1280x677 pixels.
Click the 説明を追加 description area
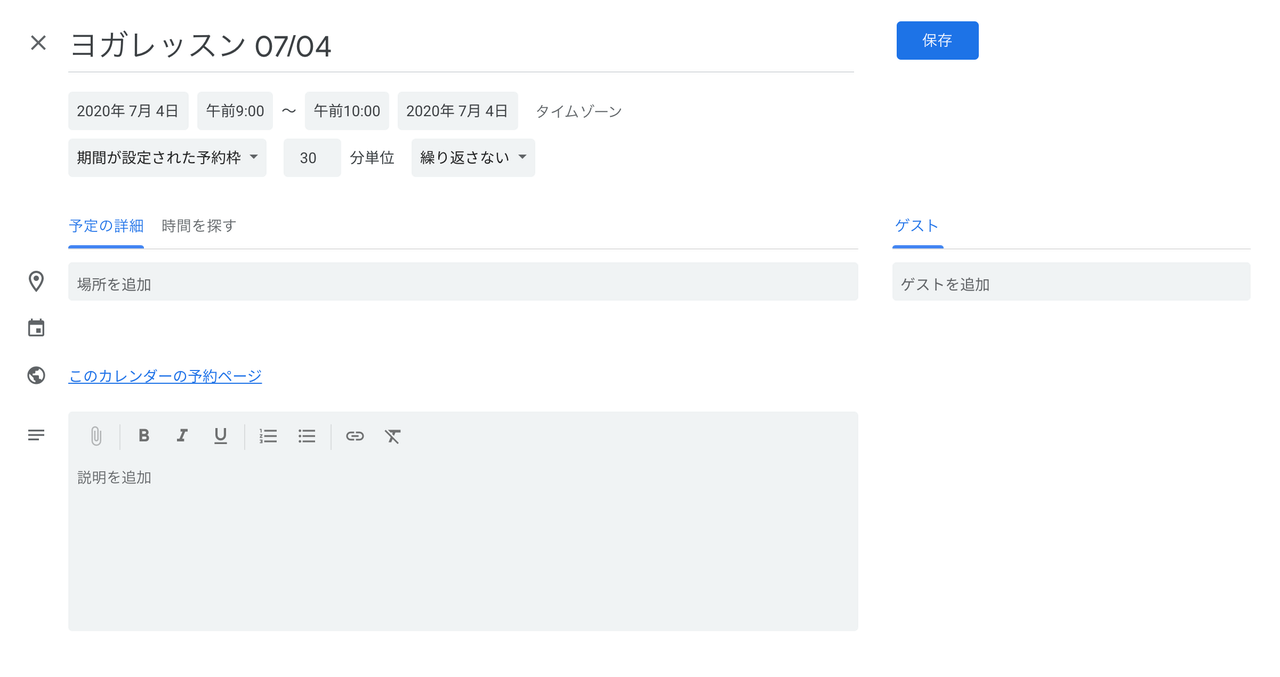click(463, 543)
